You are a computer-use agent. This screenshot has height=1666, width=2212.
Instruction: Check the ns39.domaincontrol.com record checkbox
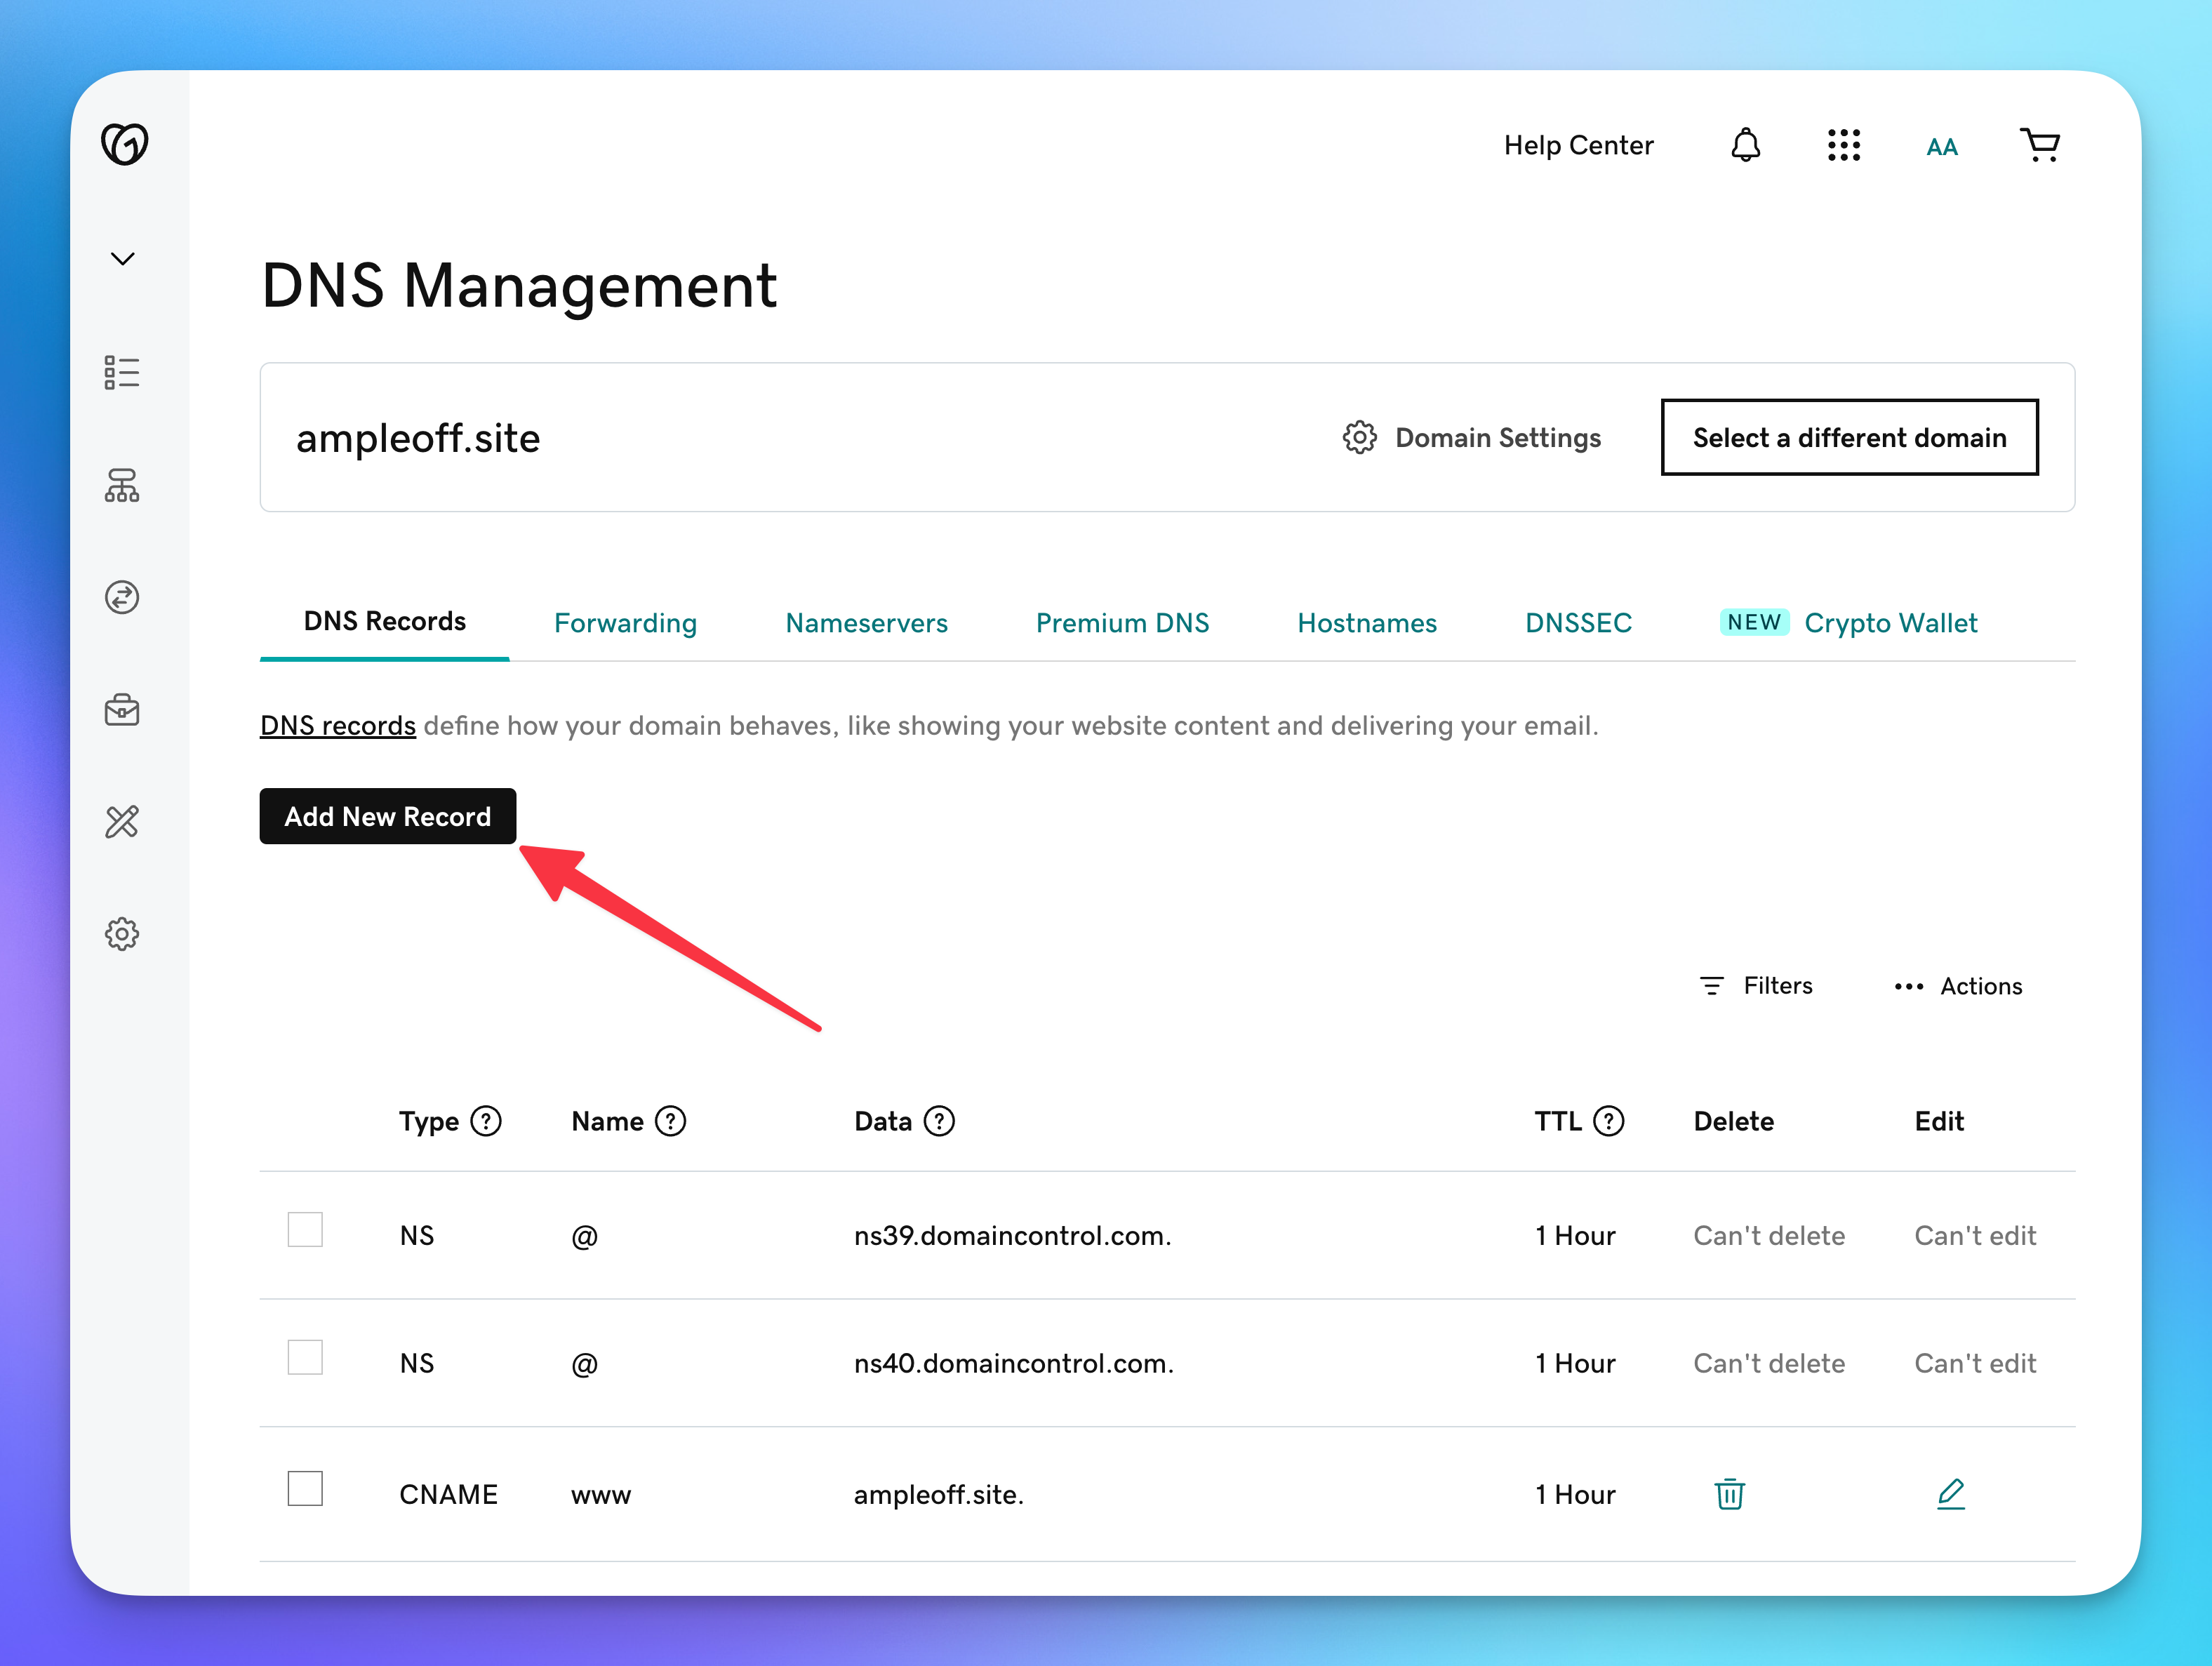click(x=305, y=1230)
